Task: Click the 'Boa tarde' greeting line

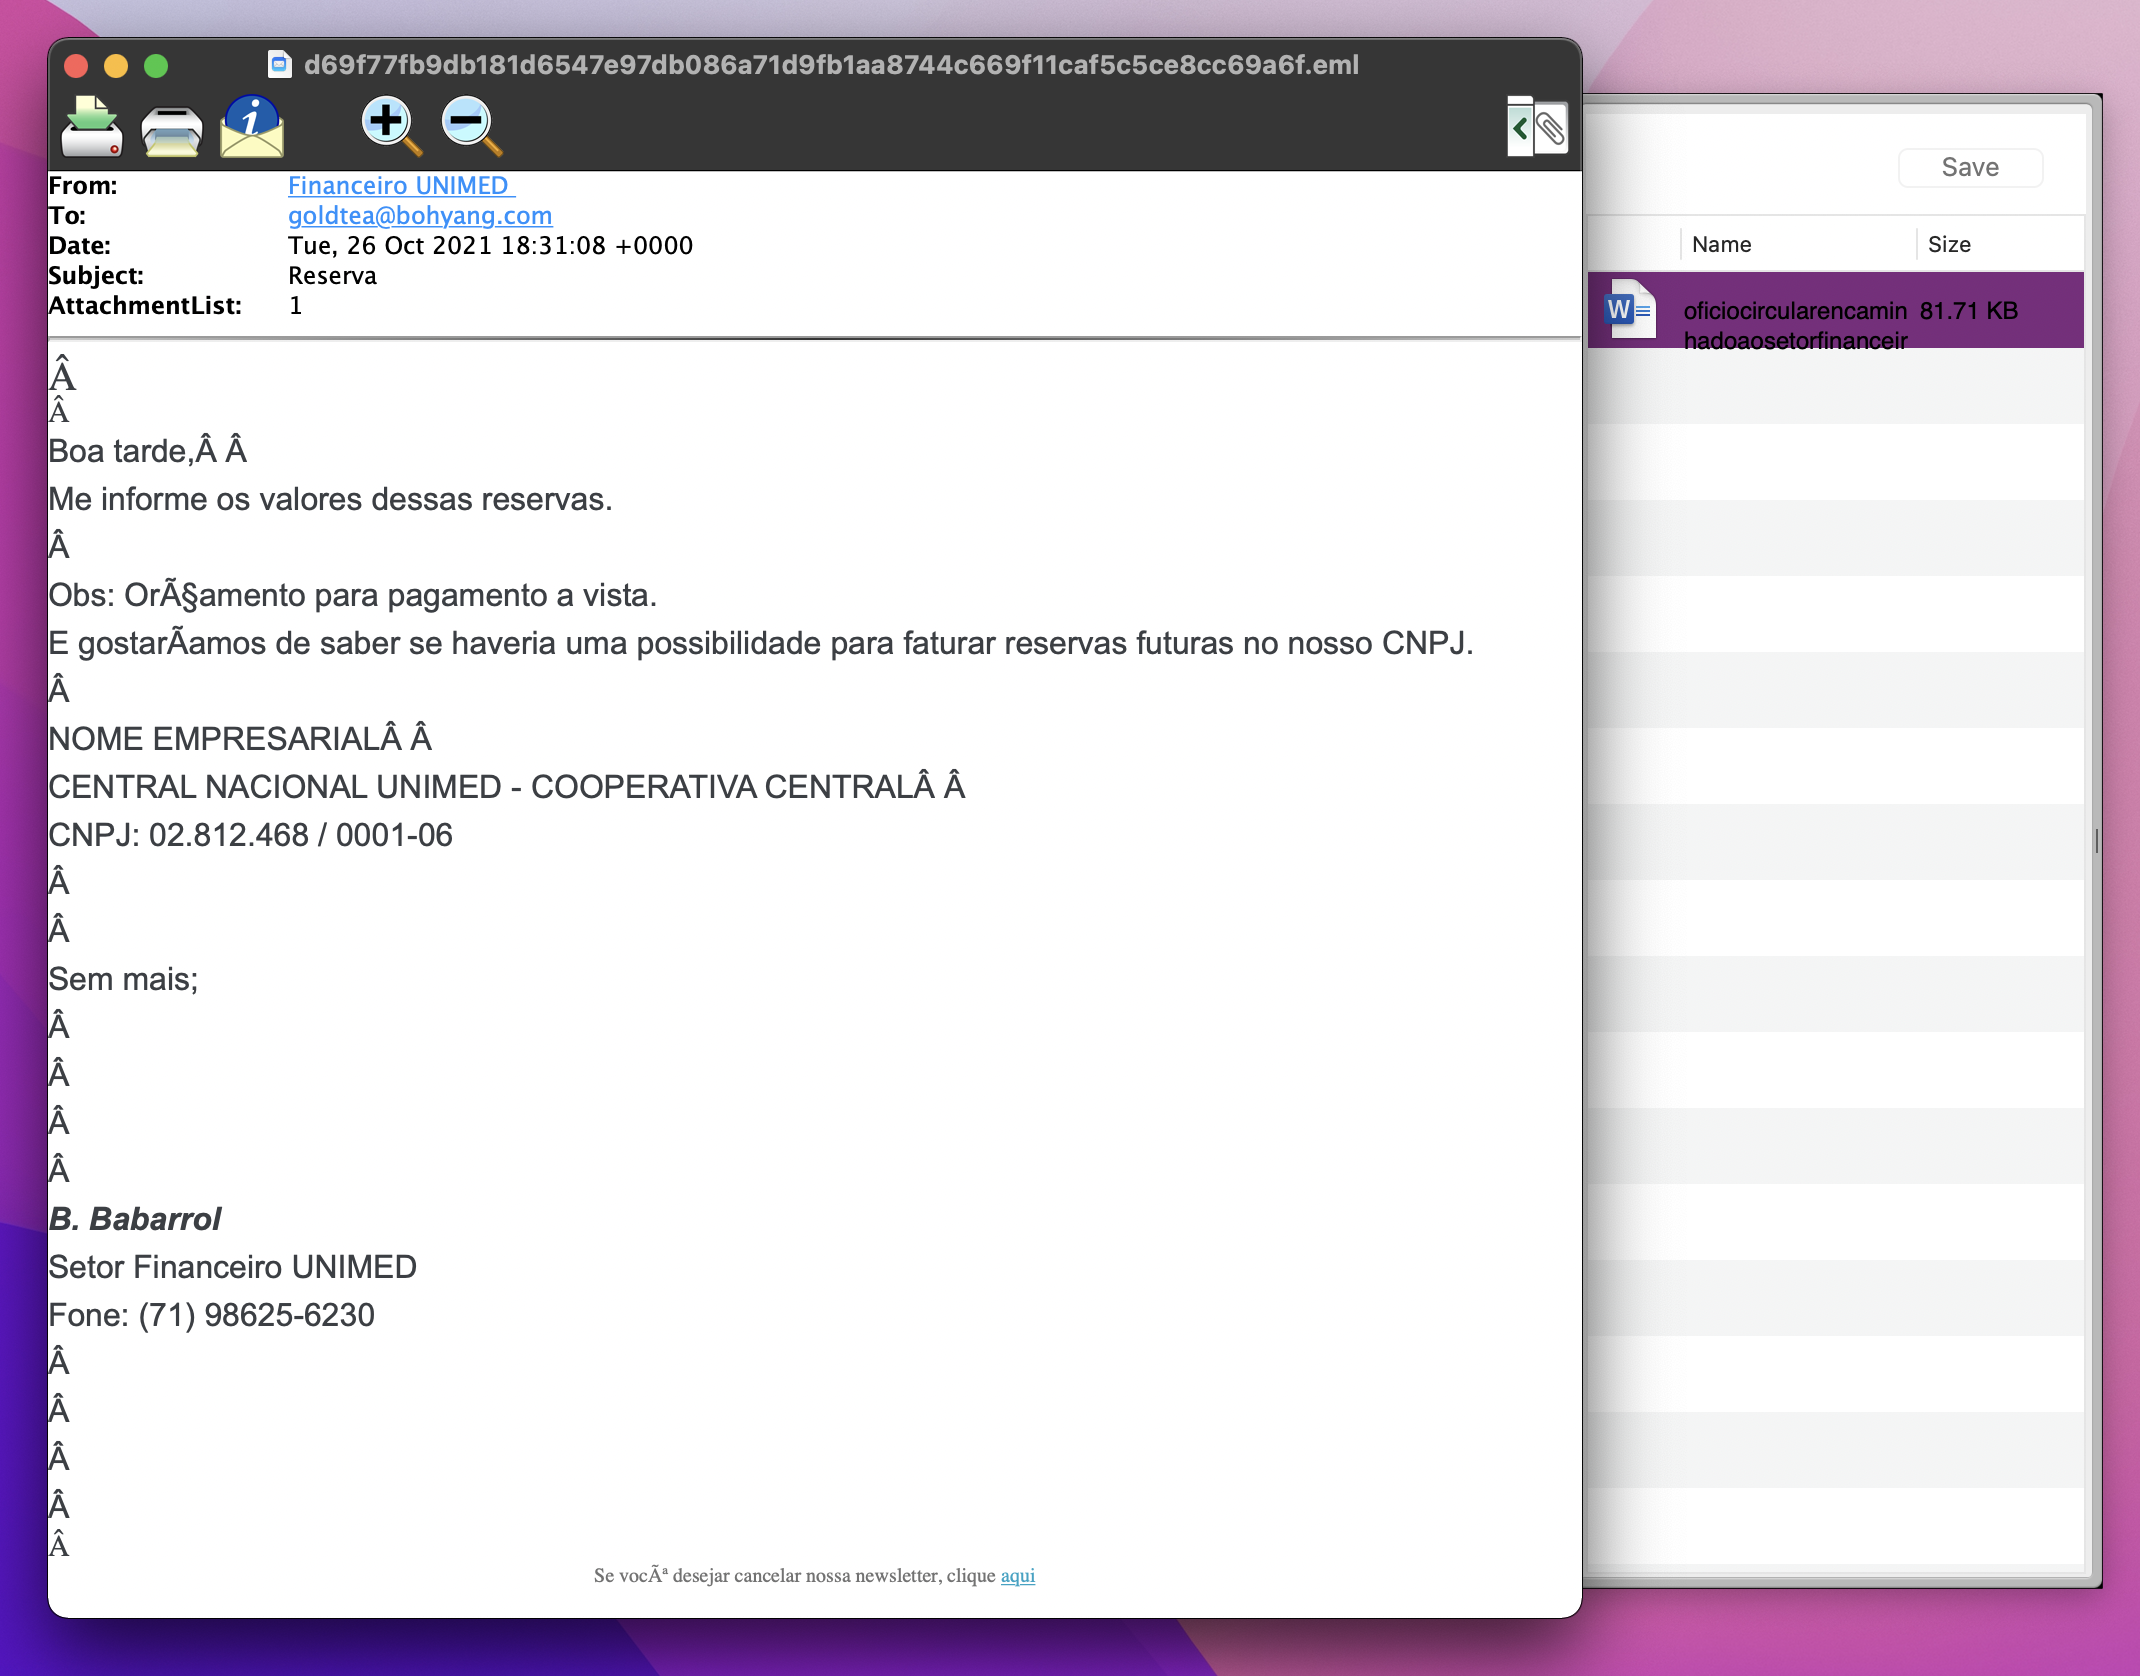Action: (147, 450)
